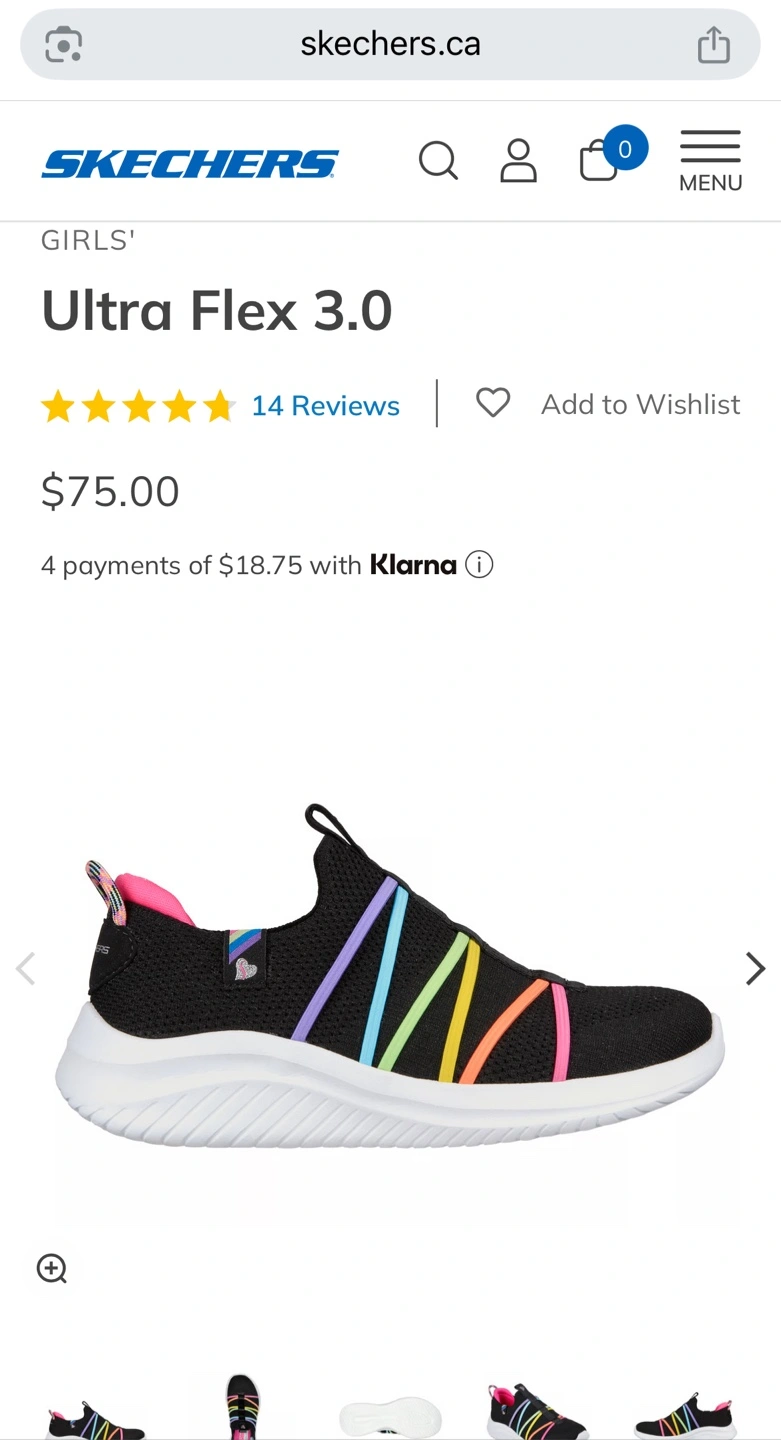
Task: Click Add to Wishlist text
Action: pyautogui.click(x=641, y=404)
